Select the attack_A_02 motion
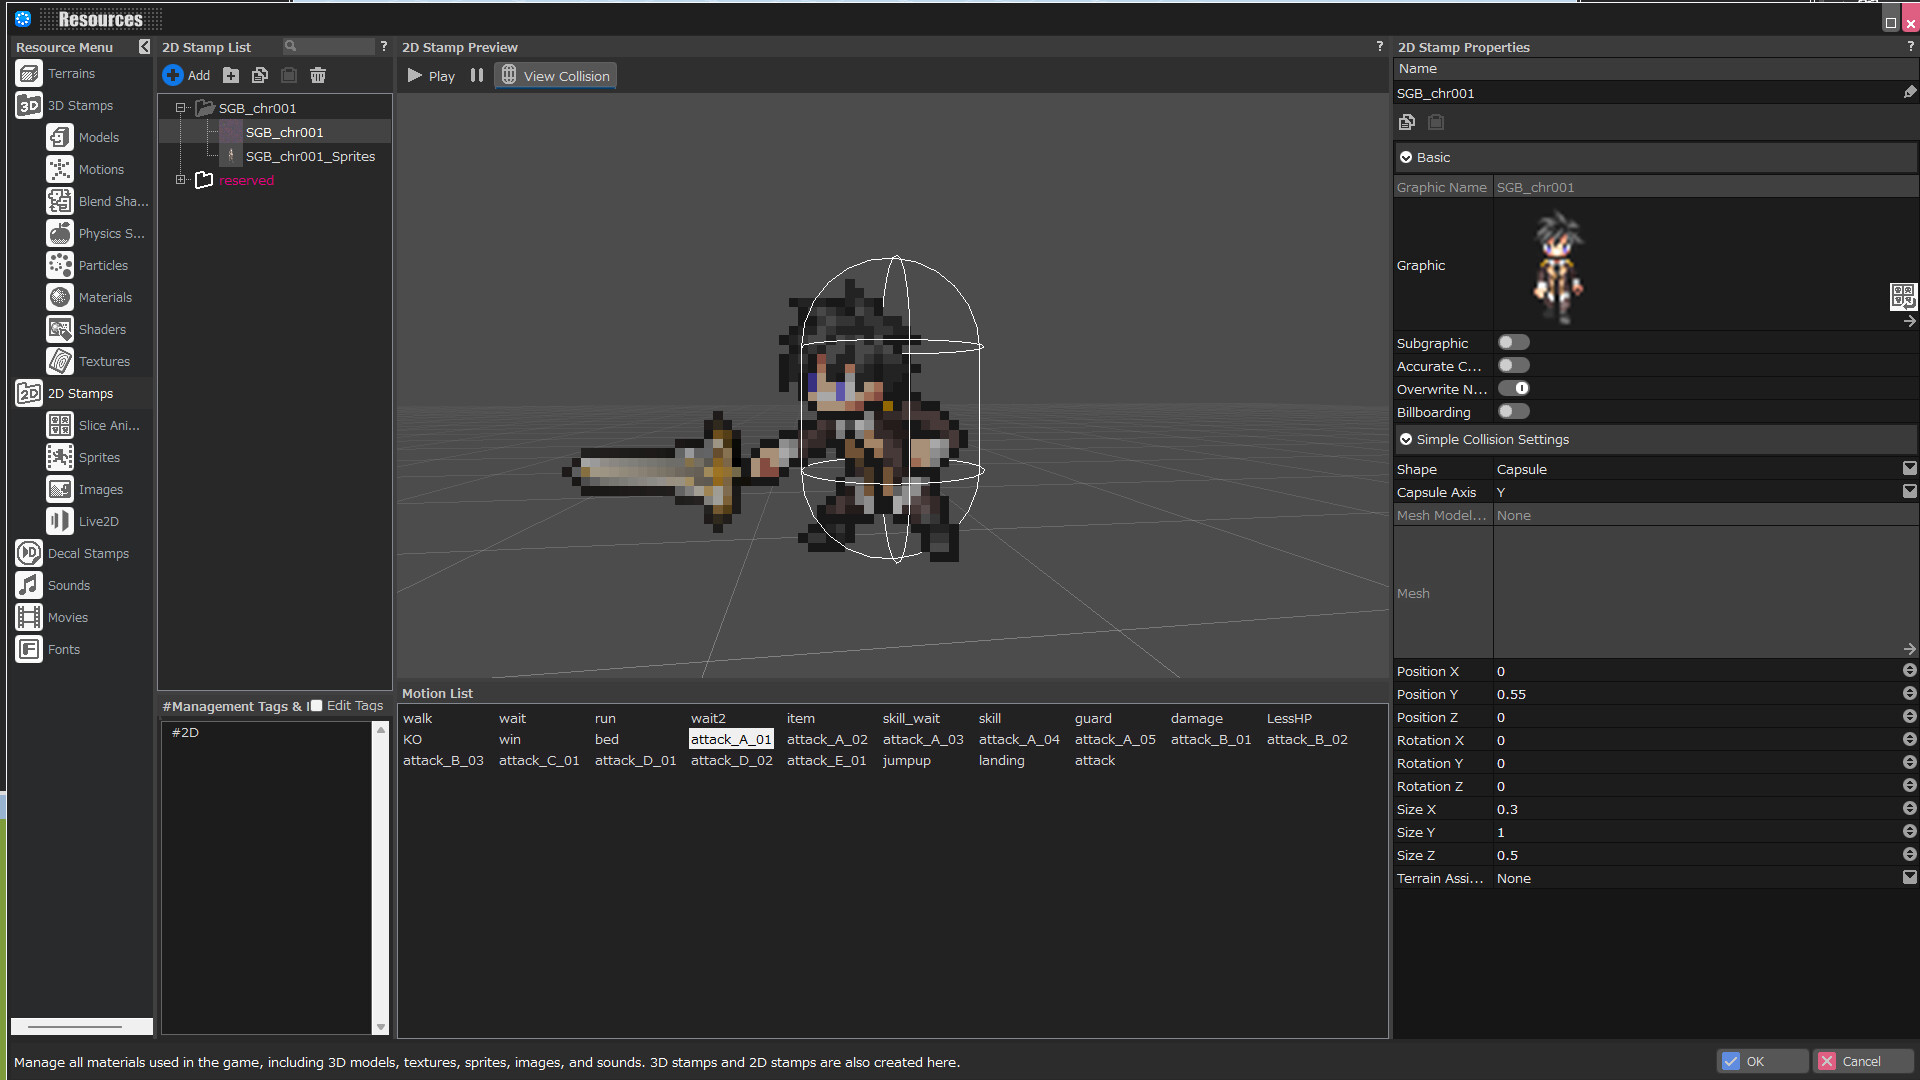Screen dimensions: 1920x1080 pyautogui.click(x=827, y=740)
